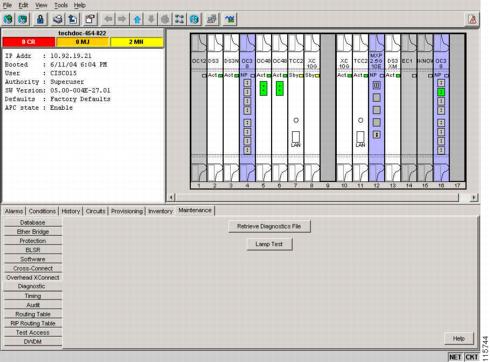This screenshot has height=362, width=490.
Task: Click the network view icon with four nodes
Action: [179, 19]
